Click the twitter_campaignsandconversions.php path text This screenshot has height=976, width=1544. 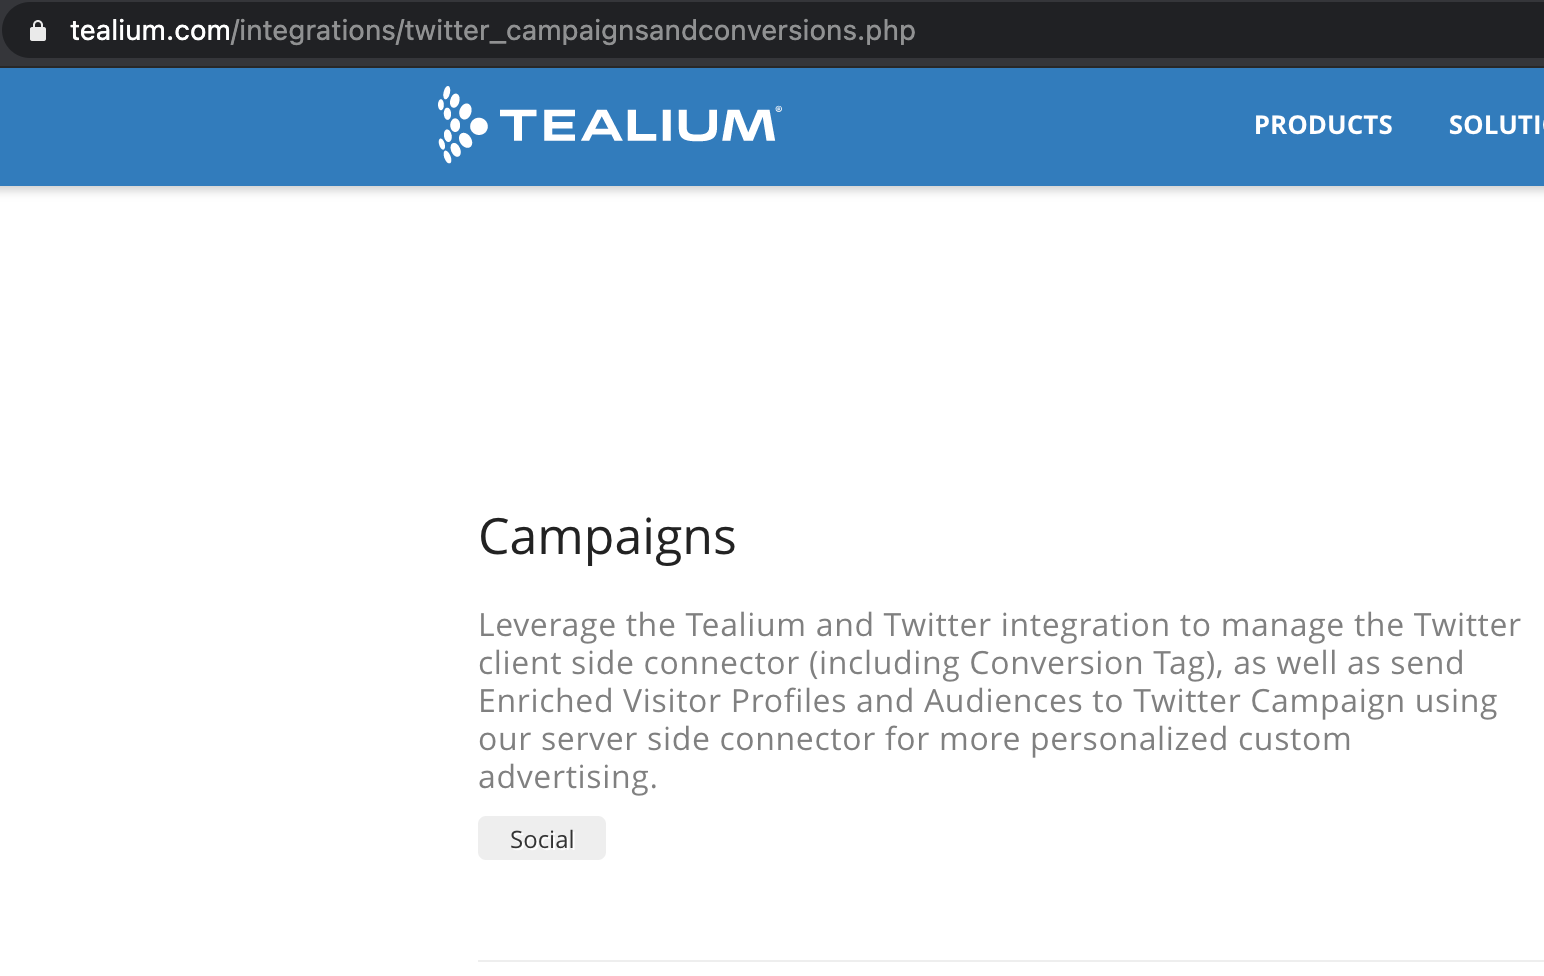(660, 31)
